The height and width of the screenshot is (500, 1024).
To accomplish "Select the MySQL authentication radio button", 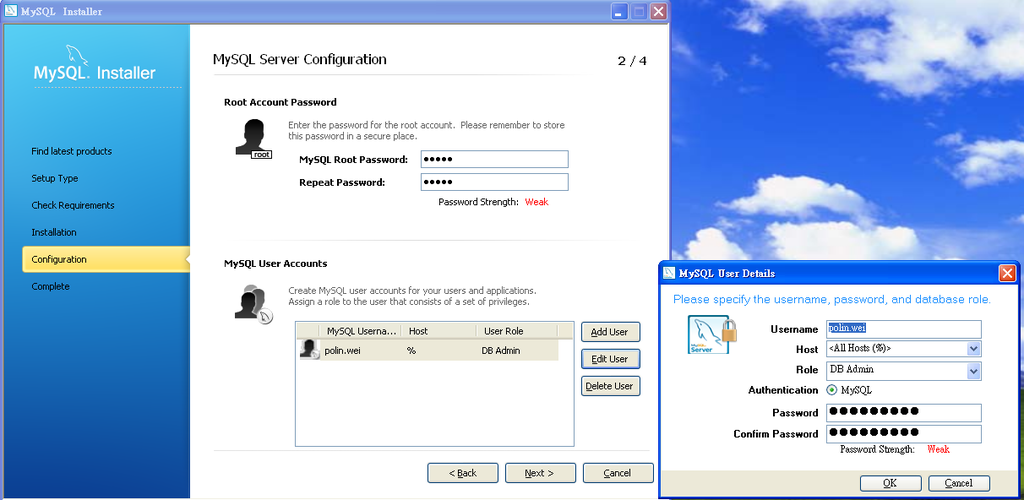I will coord(832,390).
